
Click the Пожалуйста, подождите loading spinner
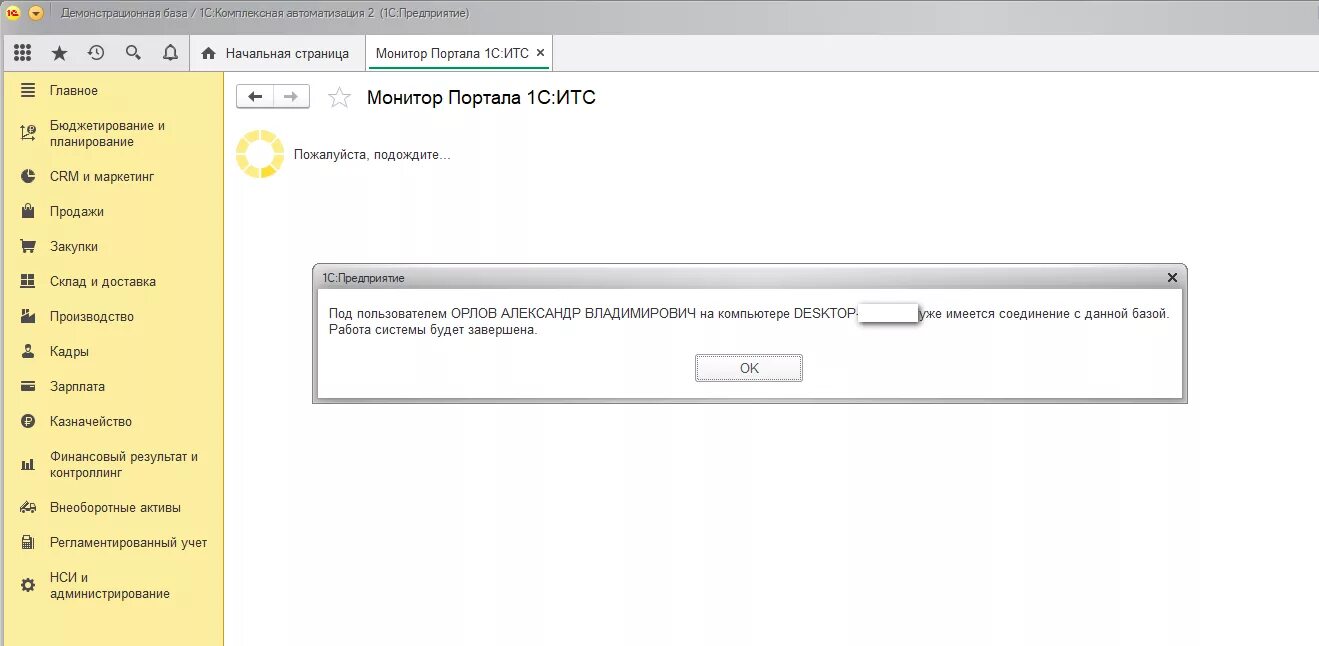(x=260, y=154)
